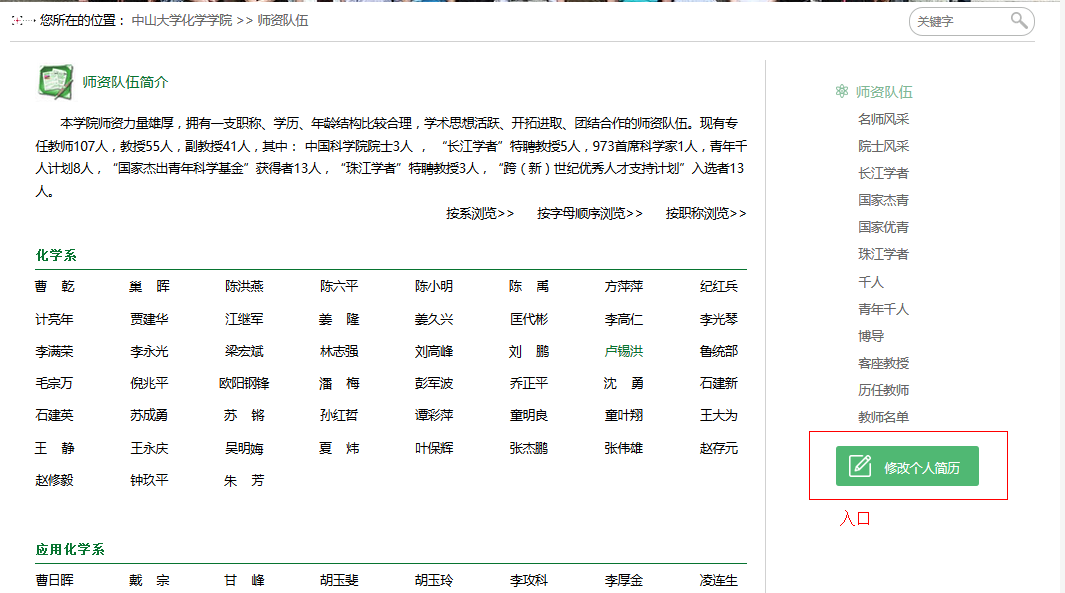Click the search magnifier icon
This screenshot has width=1065, height=593.
coord(1018,21)
